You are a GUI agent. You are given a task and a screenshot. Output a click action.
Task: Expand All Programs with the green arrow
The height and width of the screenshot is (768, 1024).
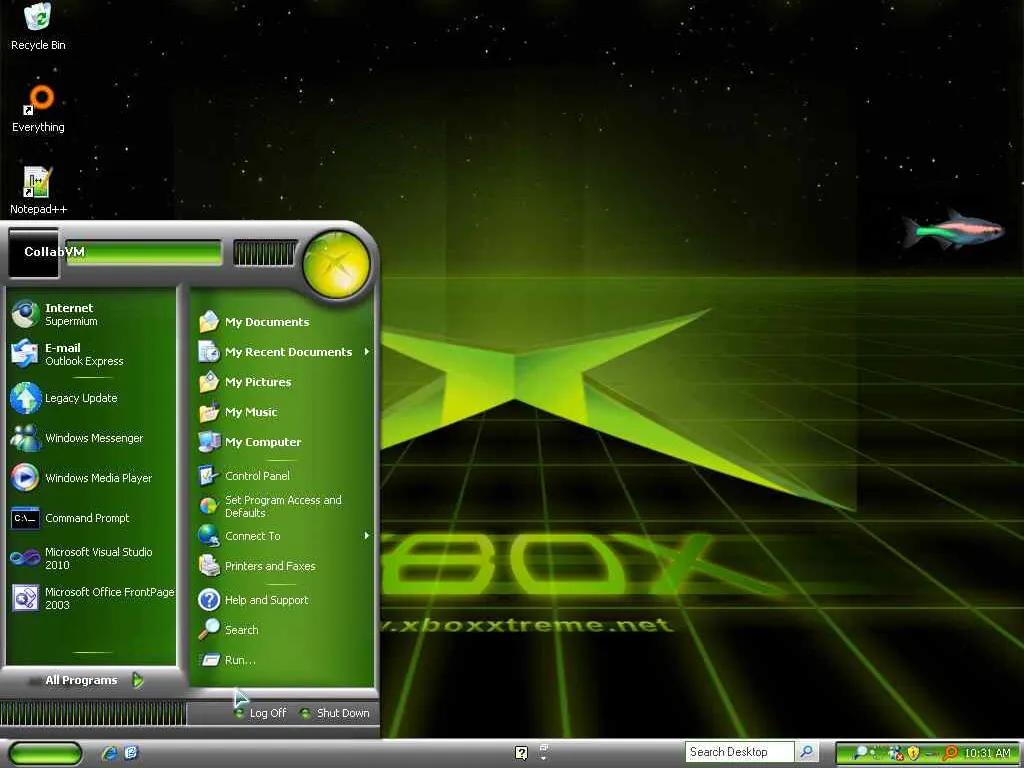tap(138, 680)
